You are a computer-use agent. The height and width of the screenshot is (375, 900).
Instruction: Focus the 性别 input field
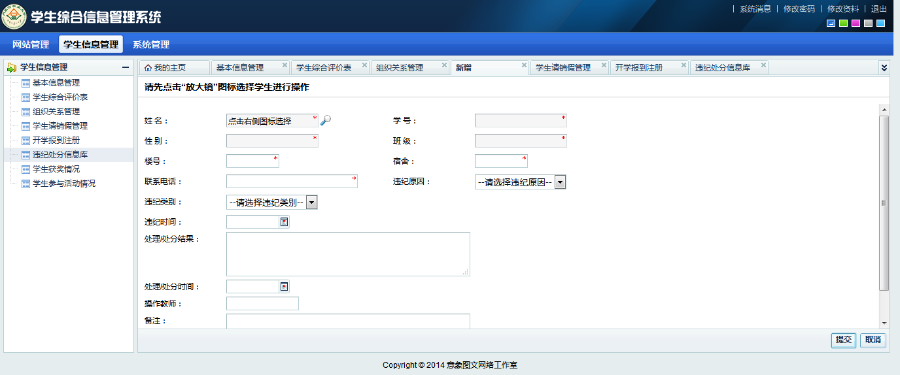[272, 141]
